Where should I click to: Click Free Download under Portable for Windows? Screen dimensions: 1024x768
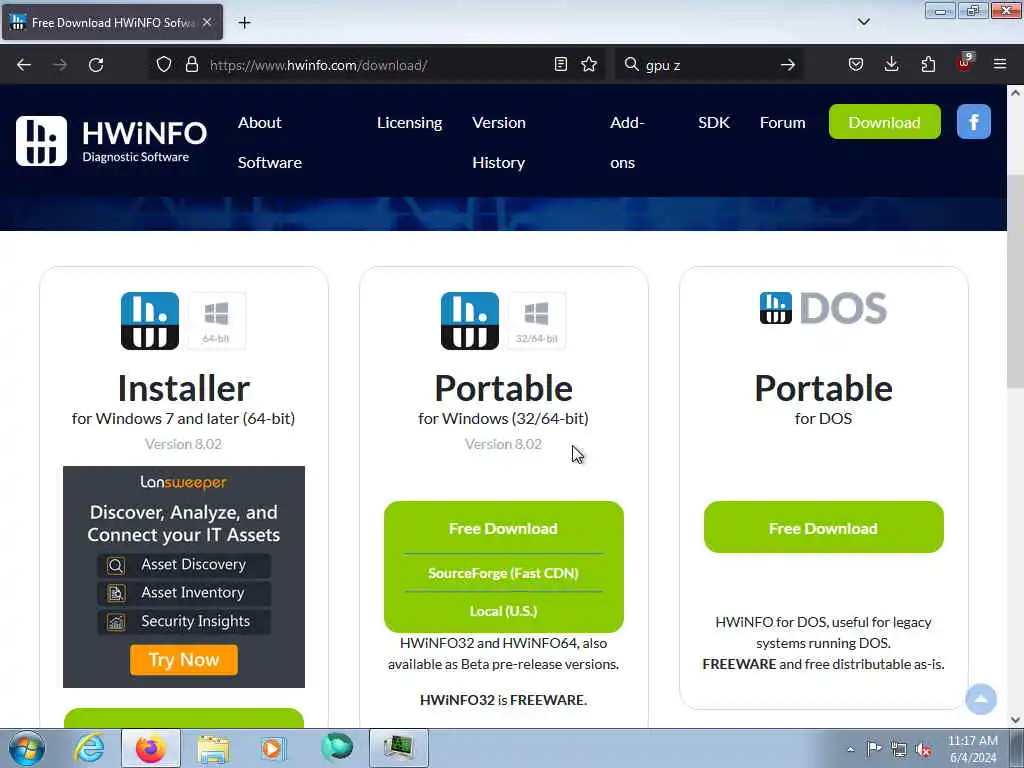(504, 528)
